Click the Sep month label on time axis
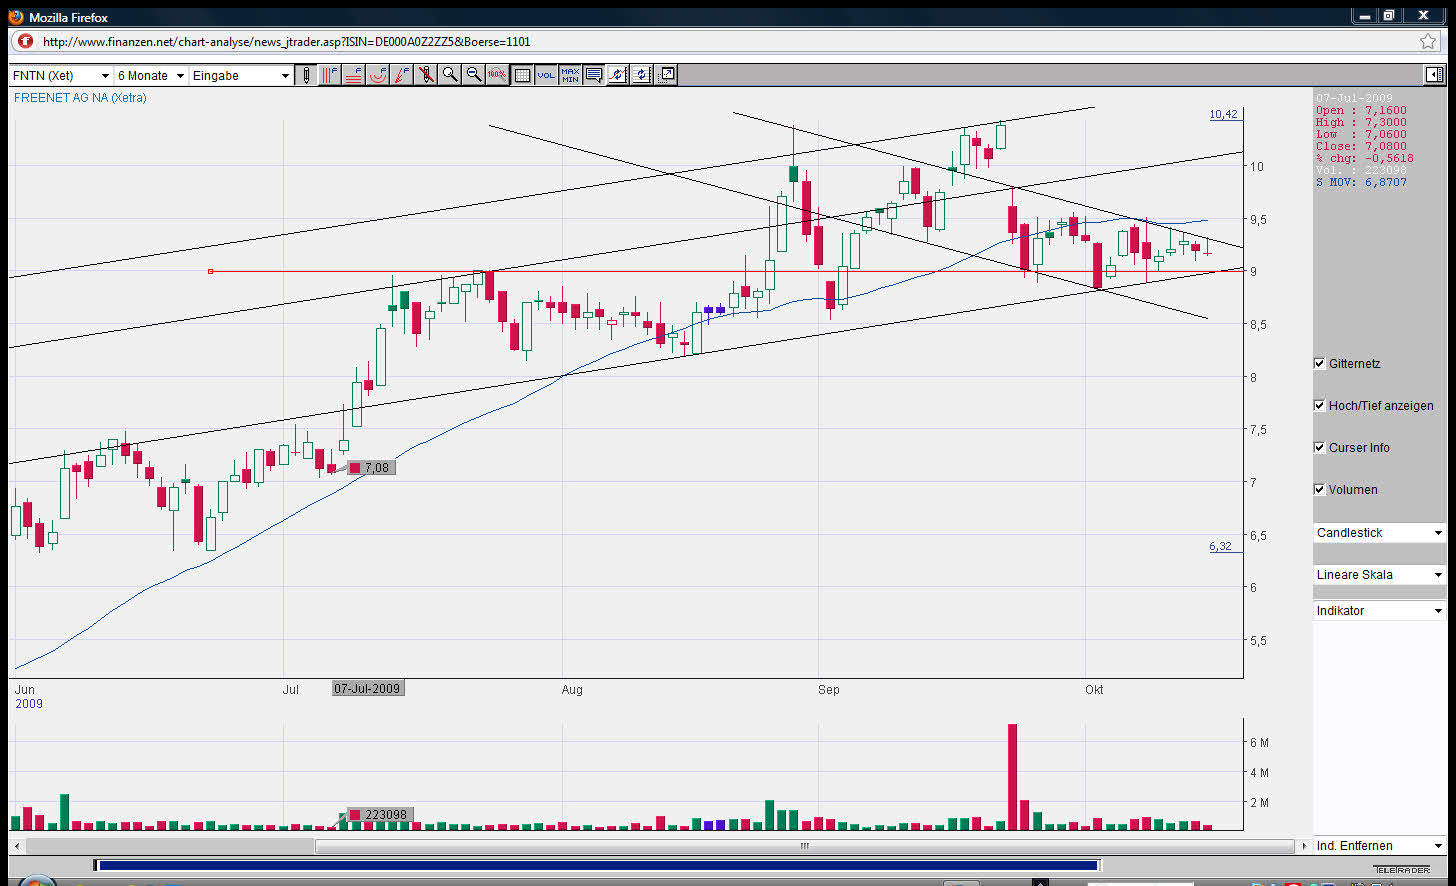Image resolution: width=1456 pixels, height=886 pixels. (829, 690)
